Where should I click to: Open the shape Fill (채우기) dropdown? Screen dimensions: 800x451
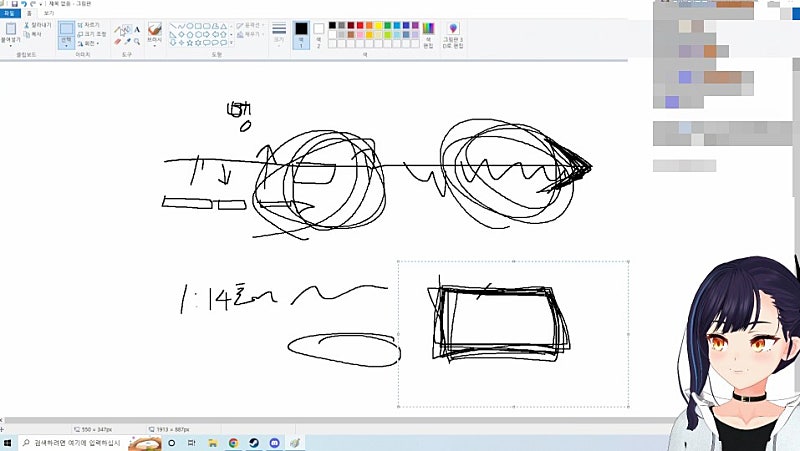point(250,34)
